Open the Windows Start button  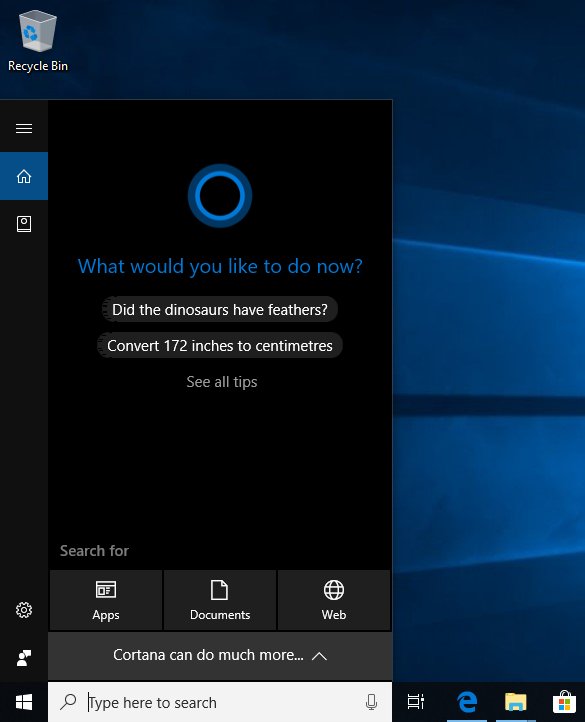click(x=24, y=702)
